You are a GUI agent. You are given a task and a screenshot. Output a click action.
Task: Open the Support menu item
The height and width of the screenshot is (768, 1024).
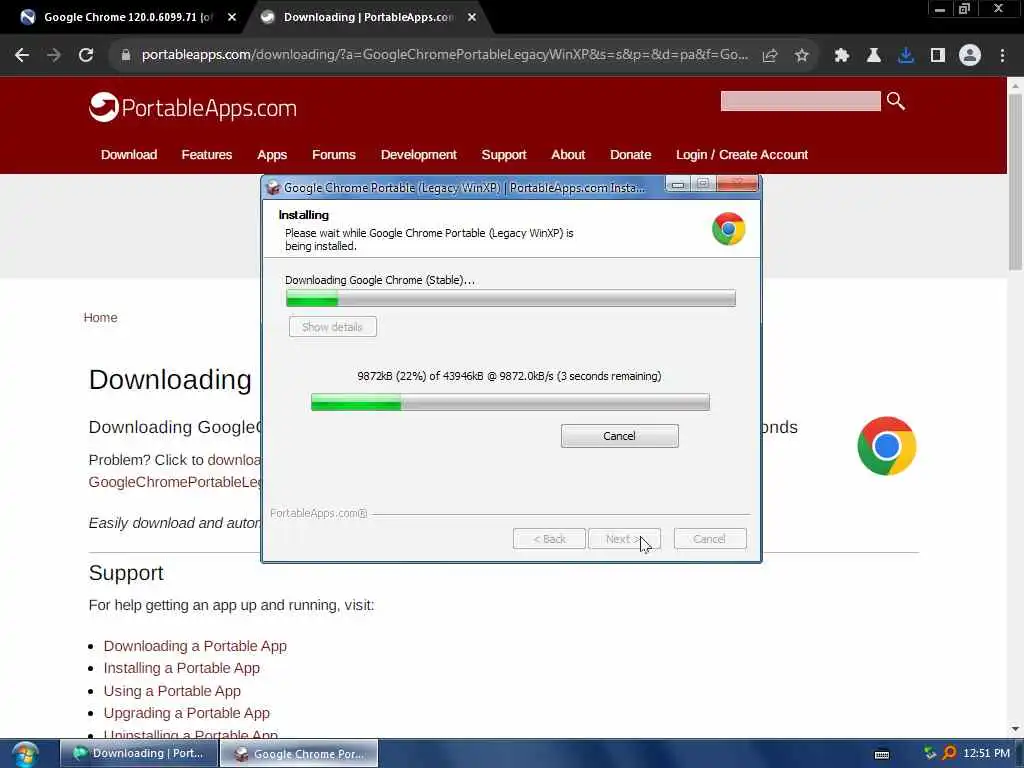point(504,155)
